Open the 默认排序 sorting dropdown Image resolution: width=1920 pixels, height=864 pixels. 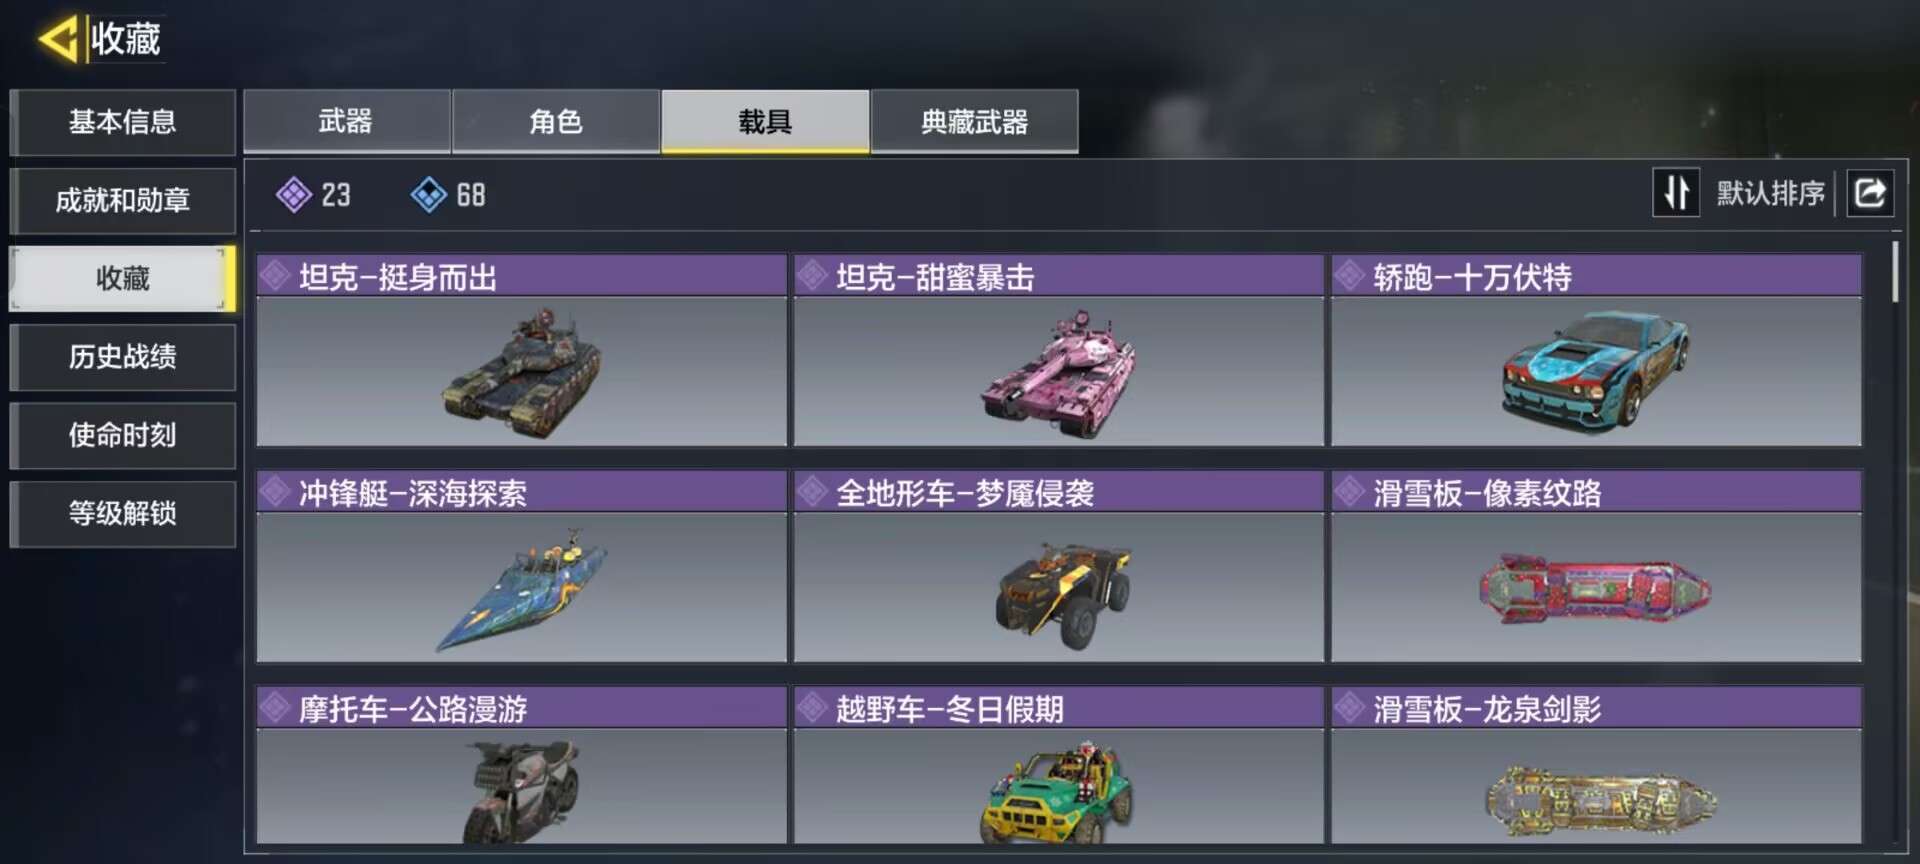tap(1770, 193)
